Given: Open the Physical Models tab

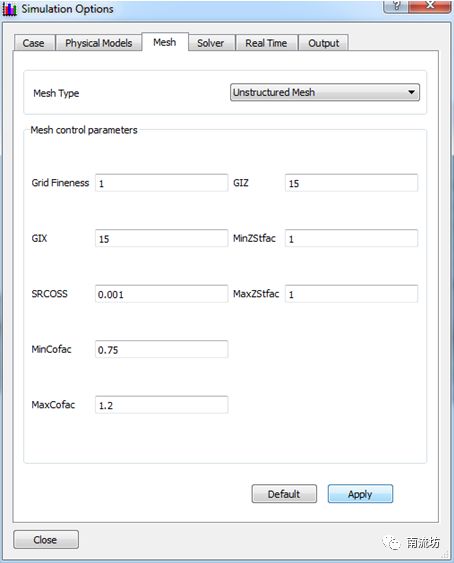Looking at the screenshot, I should point(98,43).
